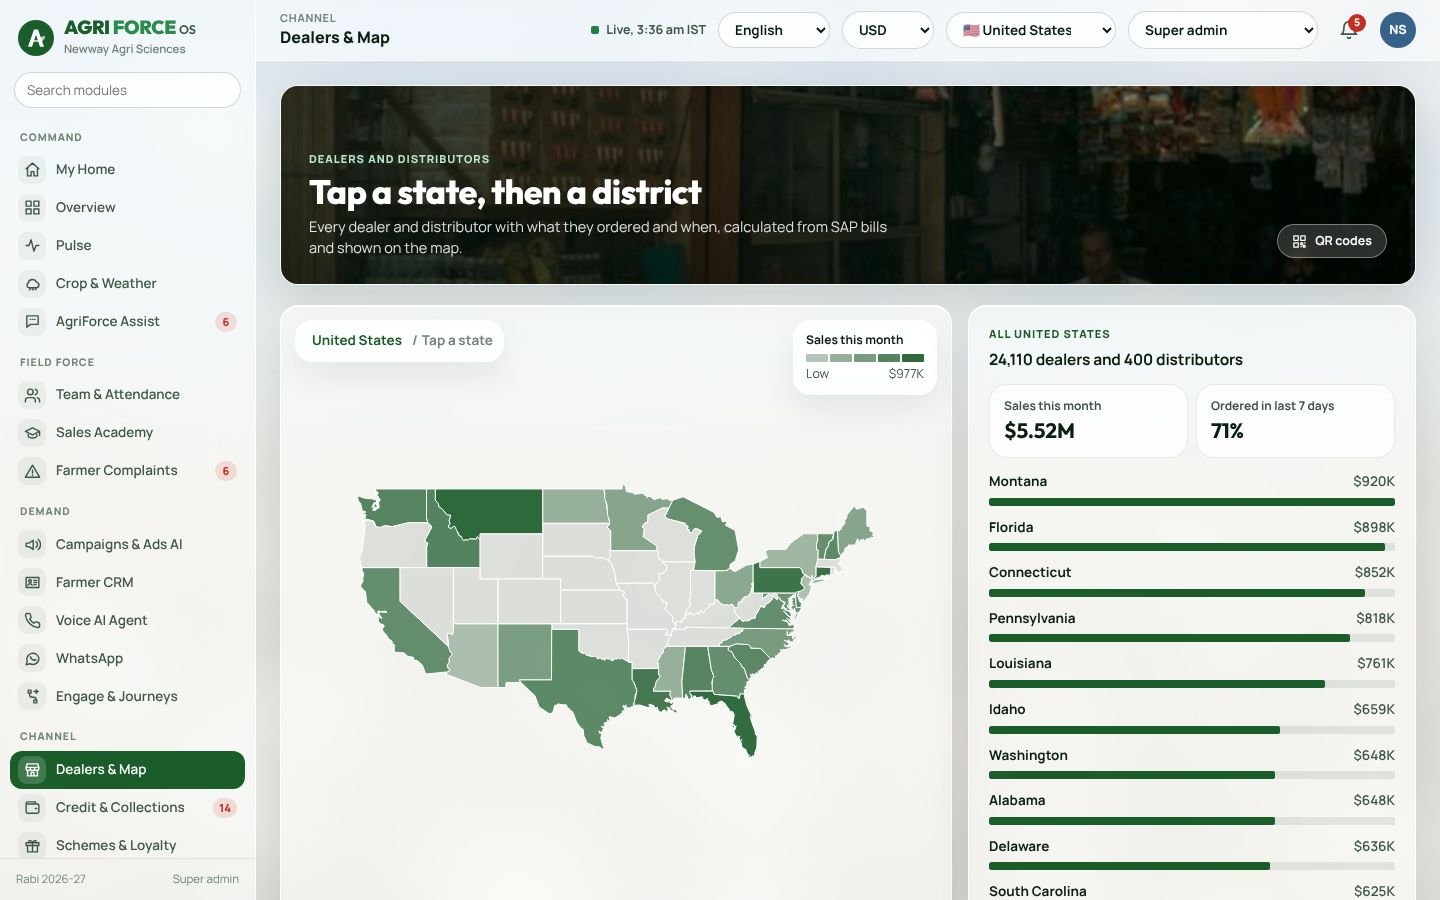Tap Ordered in last 7 days card

coord(1295,421)
